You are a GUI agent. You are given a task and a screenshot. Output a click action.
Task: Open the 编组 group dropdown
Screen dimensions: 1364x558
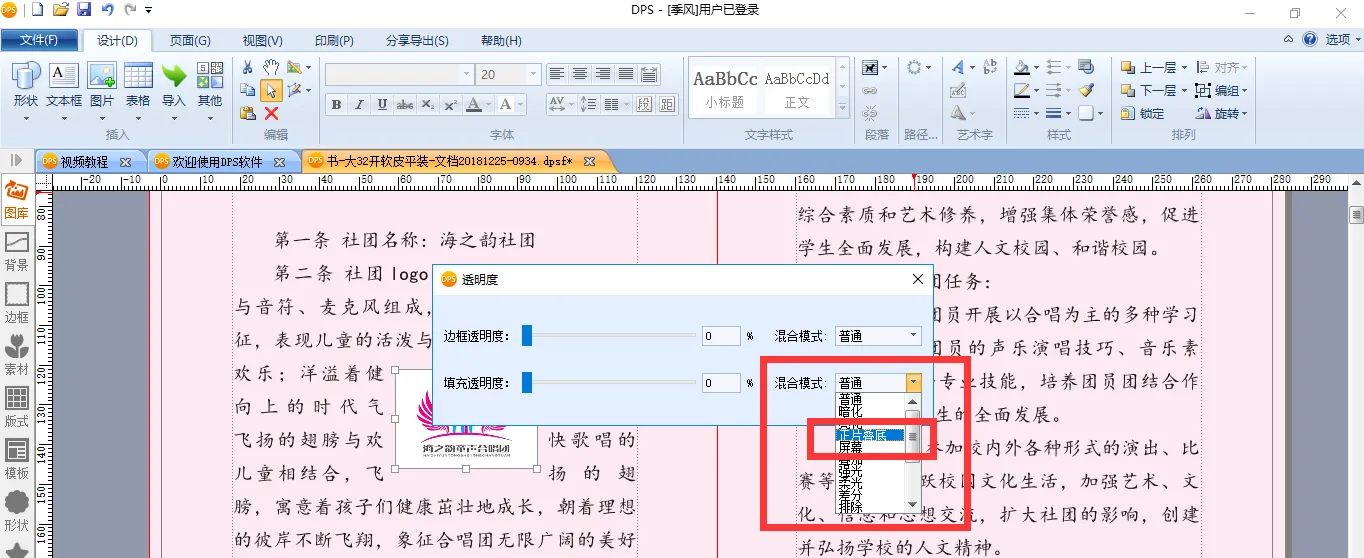click(x=1222, y=91)
